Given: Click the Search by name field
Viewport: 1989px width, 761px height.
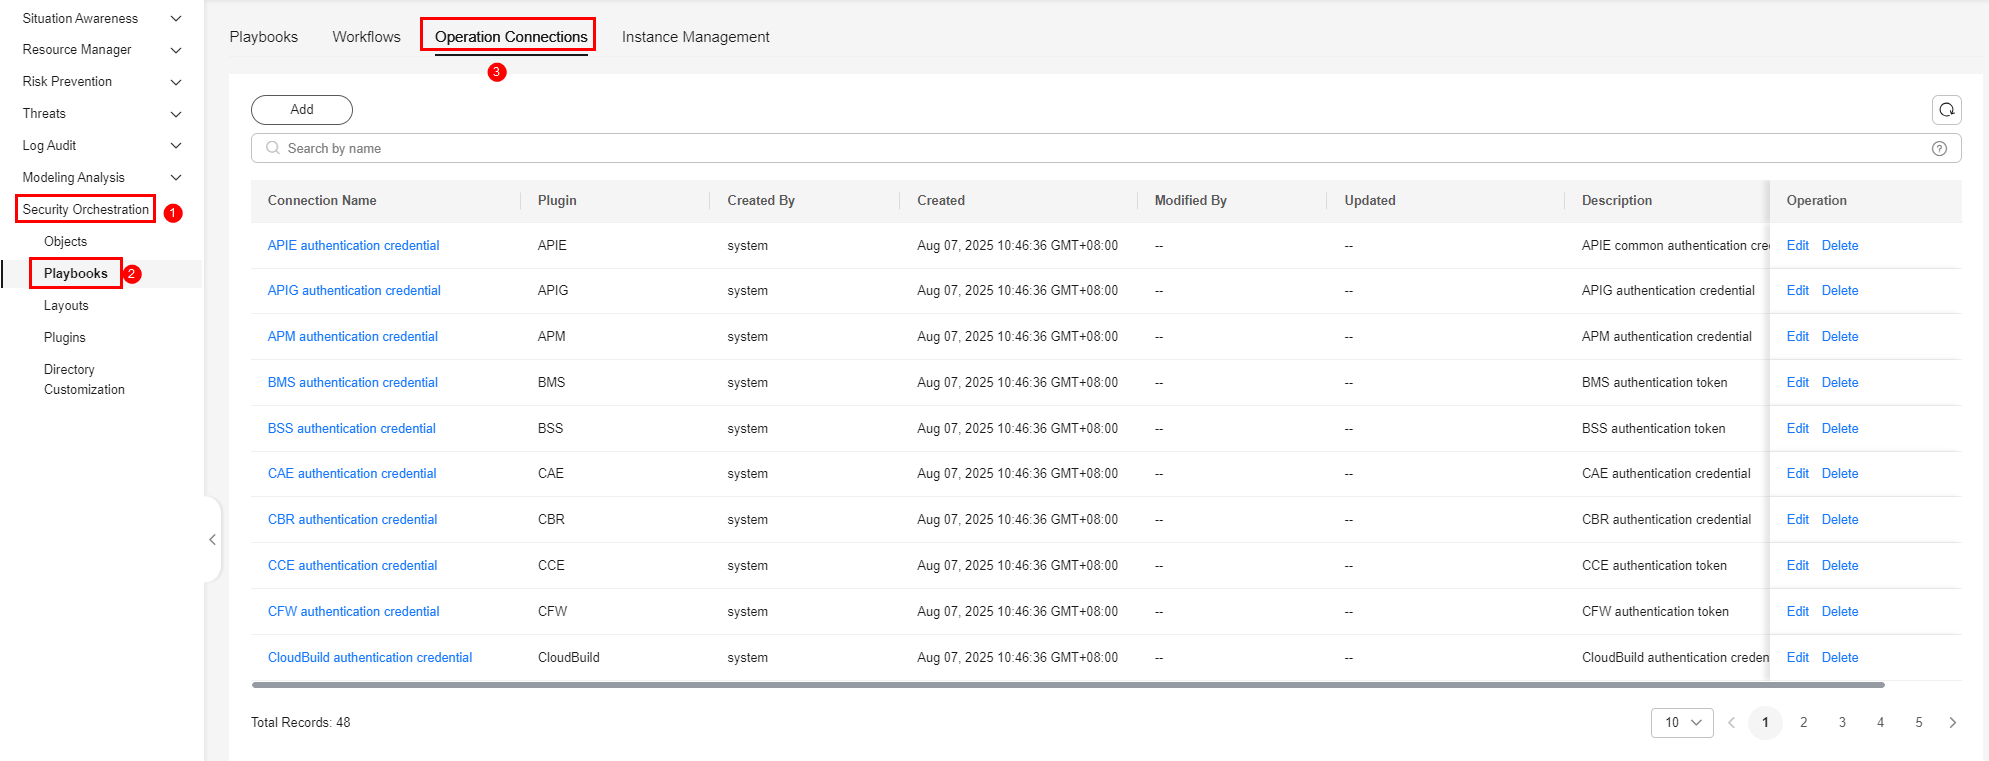Looking at the screenshot, I should click(1100, 149).
